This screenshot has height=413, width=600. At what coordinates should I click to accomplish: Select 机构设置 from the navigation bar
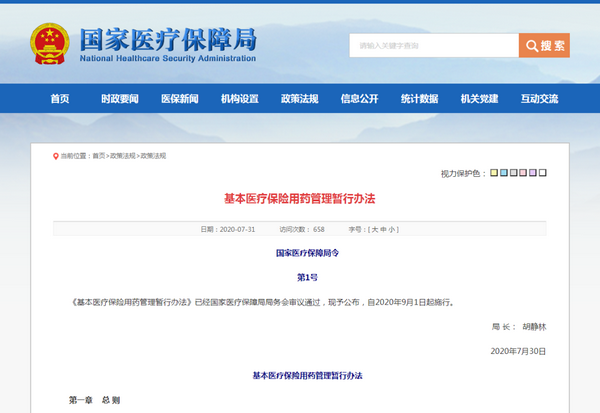(x=240, y=99)
